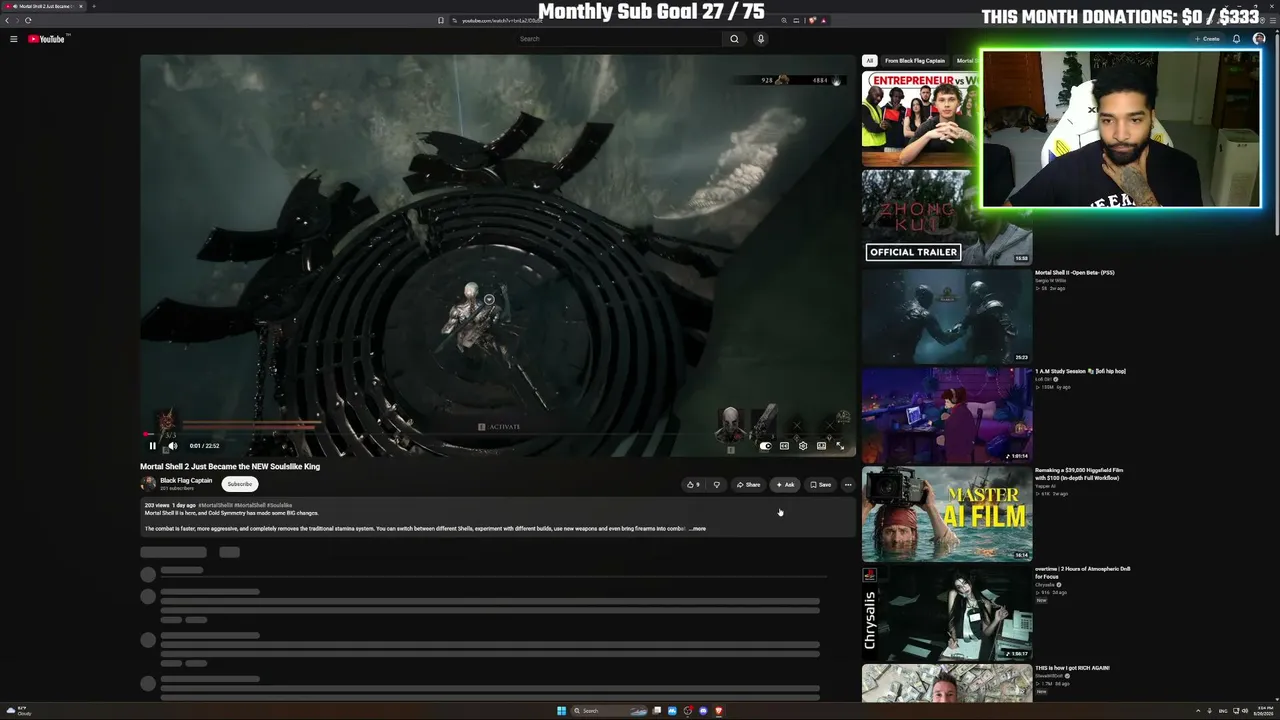This screenshot has width=1280, height=720.
Task: Enter fullscreen on the video
Action: [x=840, y=446]
